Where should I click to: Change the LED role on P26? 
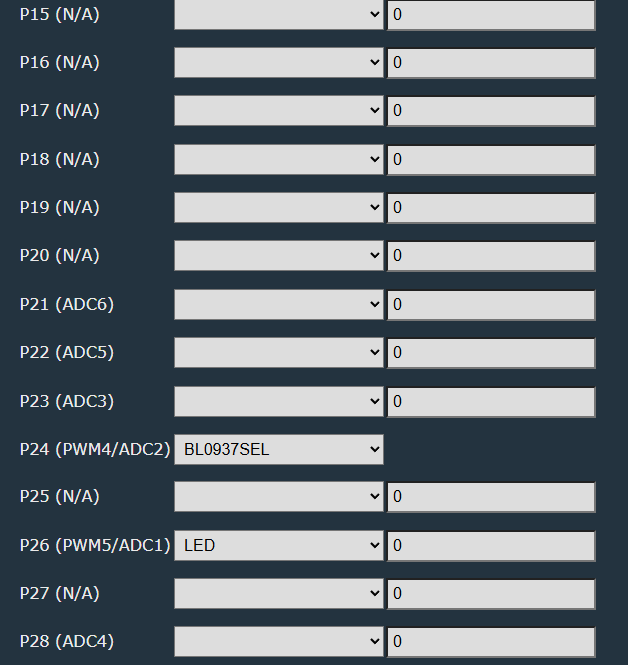pyautogui.click(x=278, y=546)
